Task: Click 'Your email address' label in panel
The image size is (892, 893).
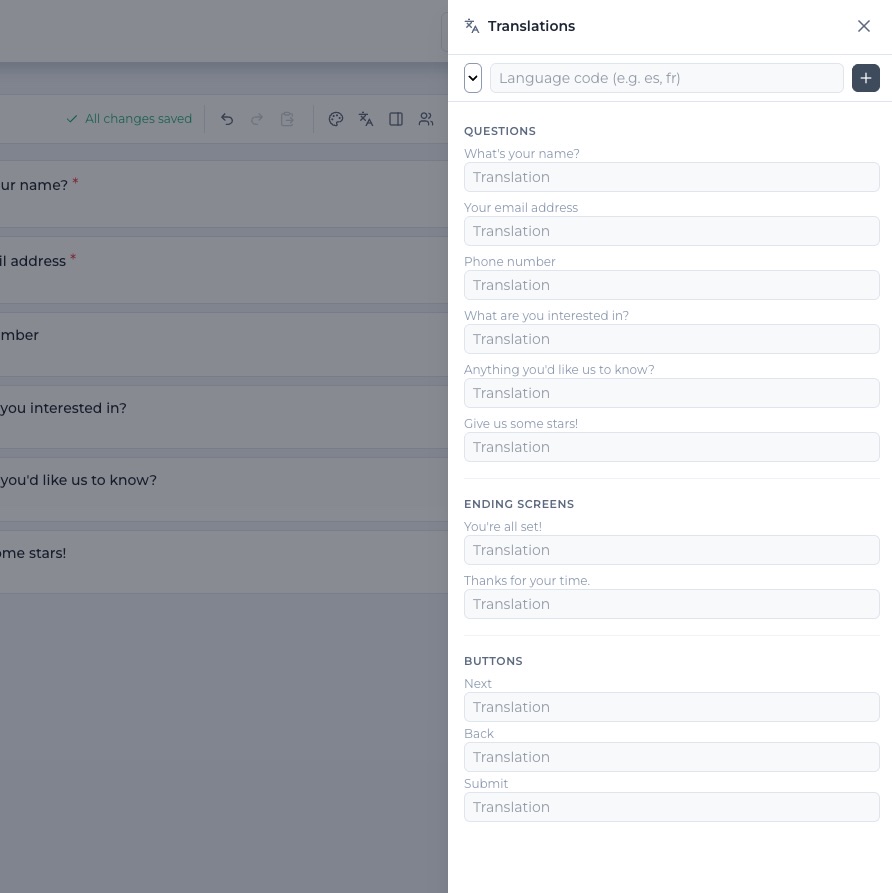Action: pyautogui.click(x=521, y=208)
